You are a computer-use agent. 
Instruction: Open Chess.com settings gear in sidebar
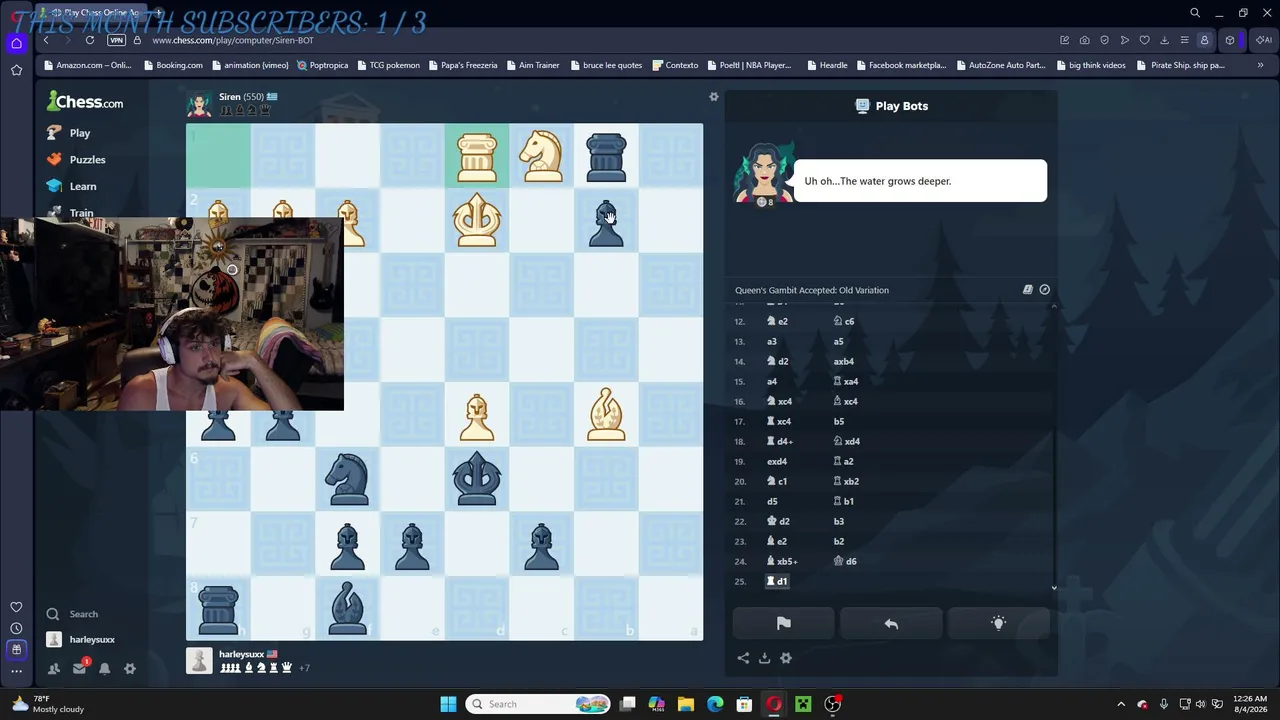[130, 669]
